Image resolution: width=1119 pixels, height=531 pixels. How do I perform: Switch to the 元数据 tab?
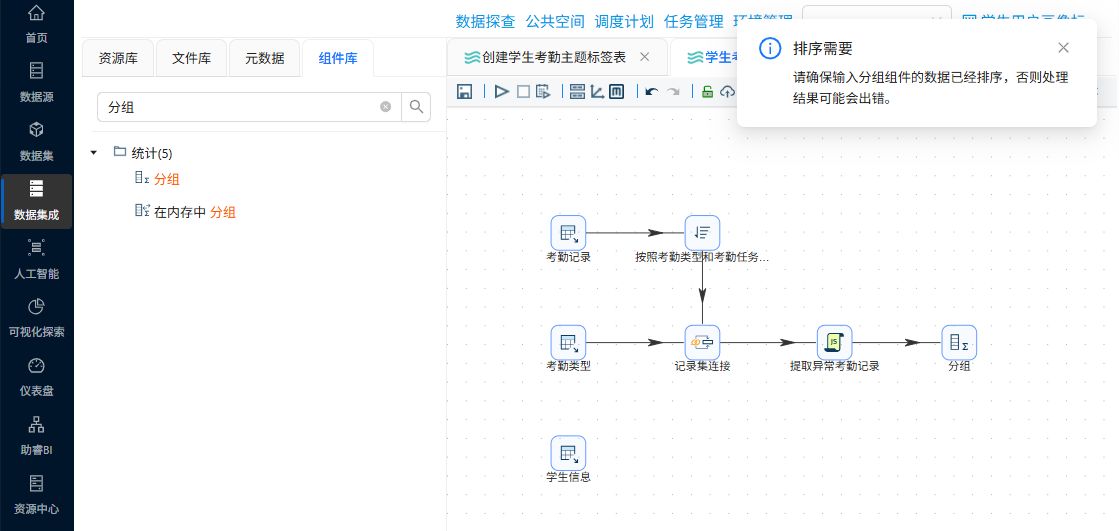264,59
